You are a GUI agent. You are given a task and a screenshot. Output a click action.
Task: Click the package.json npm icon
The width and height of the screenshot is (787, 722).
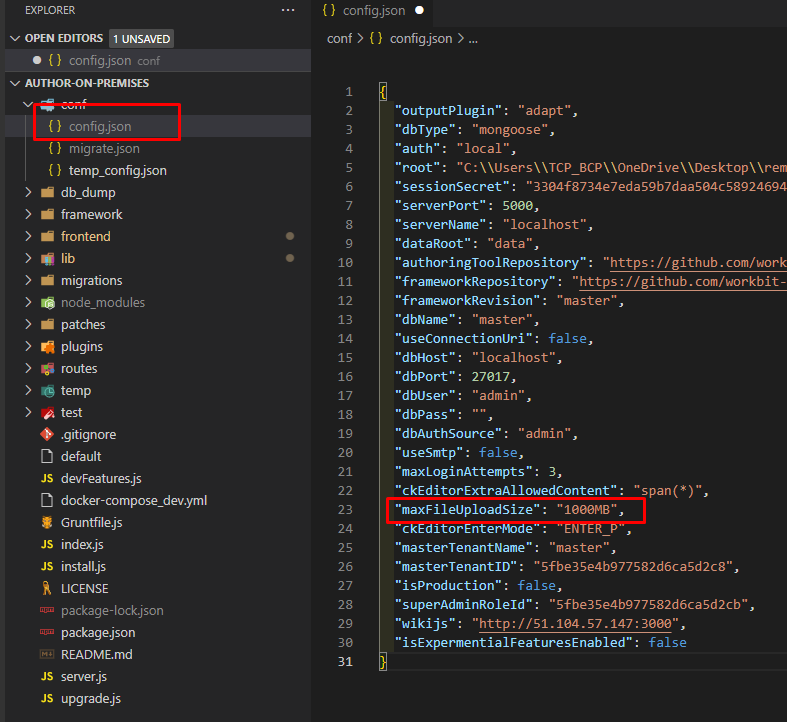[47, 632]
